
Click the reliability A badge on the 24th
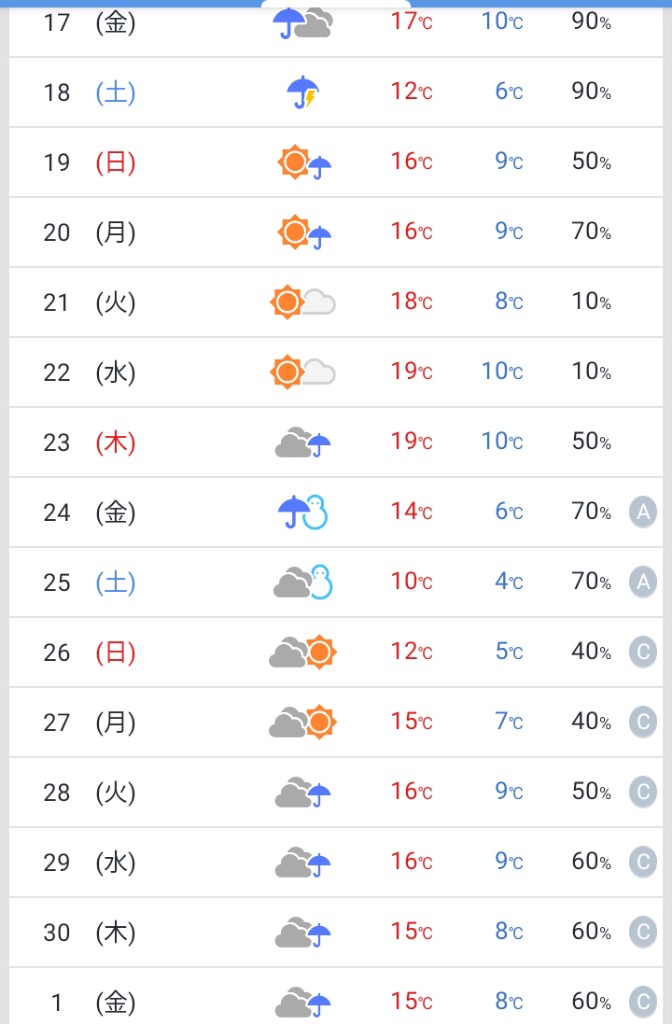[643, 512]
